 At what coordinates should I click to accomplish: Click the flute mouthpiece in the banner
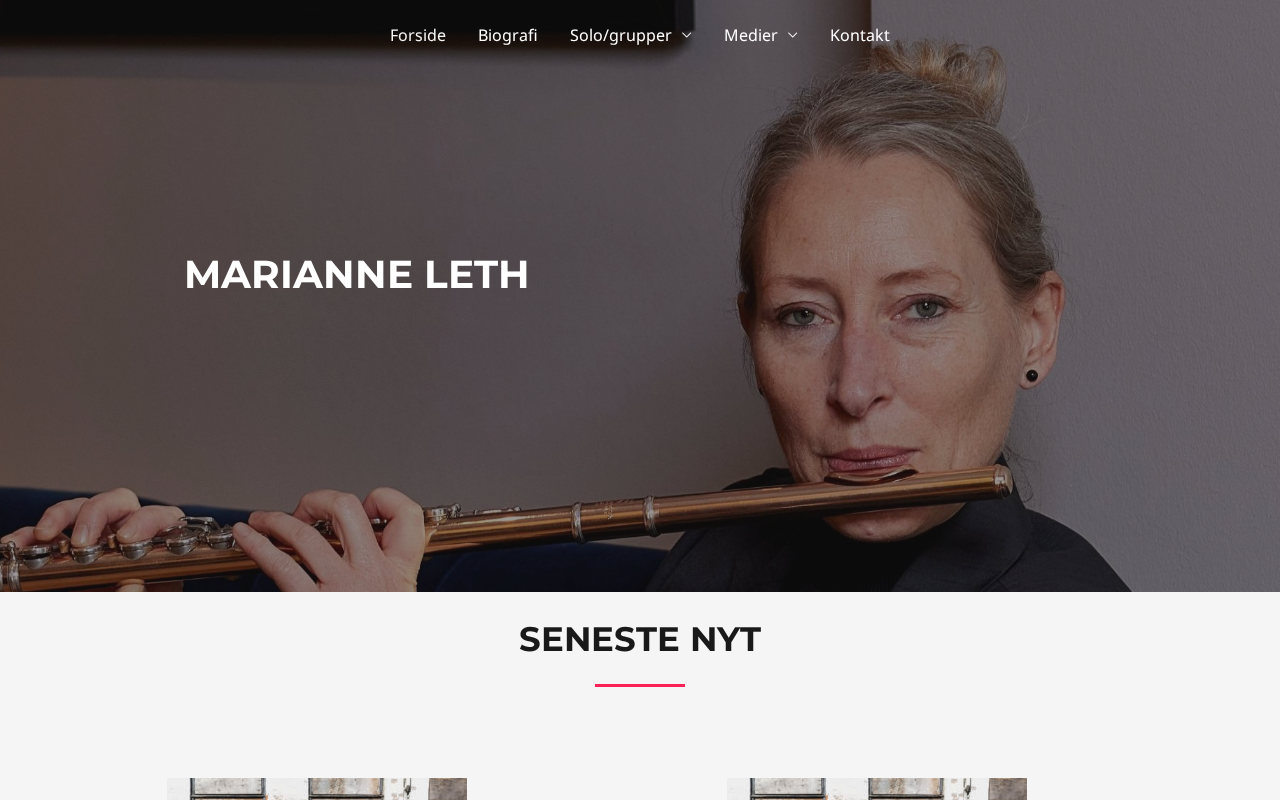[870, 478]
